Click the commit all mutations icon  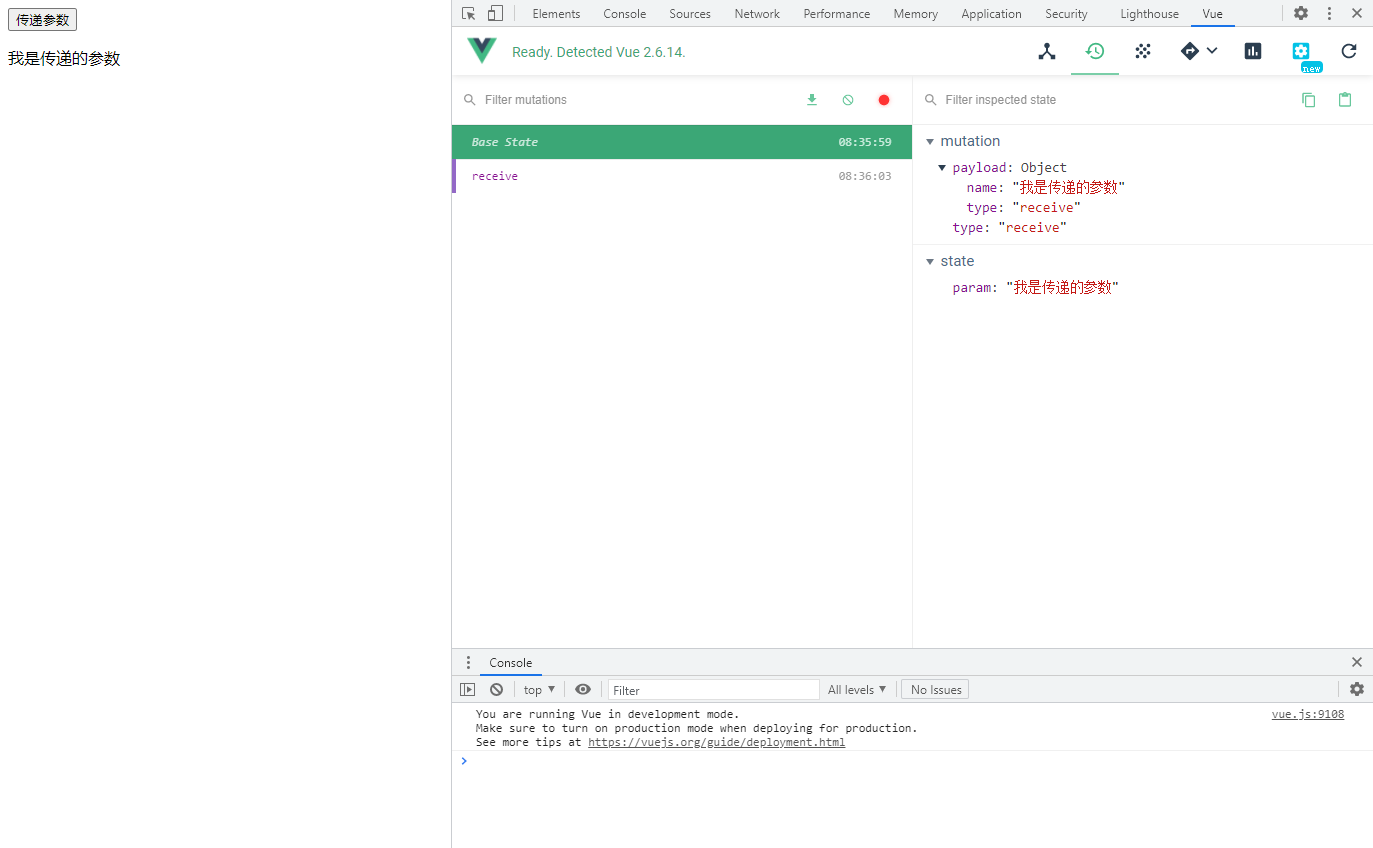point(812,100)
